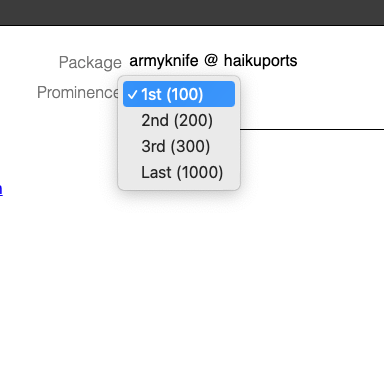Click the checkmark beside 1st (100)
This screenshot has width=384, height=372.
pos(132,95)
